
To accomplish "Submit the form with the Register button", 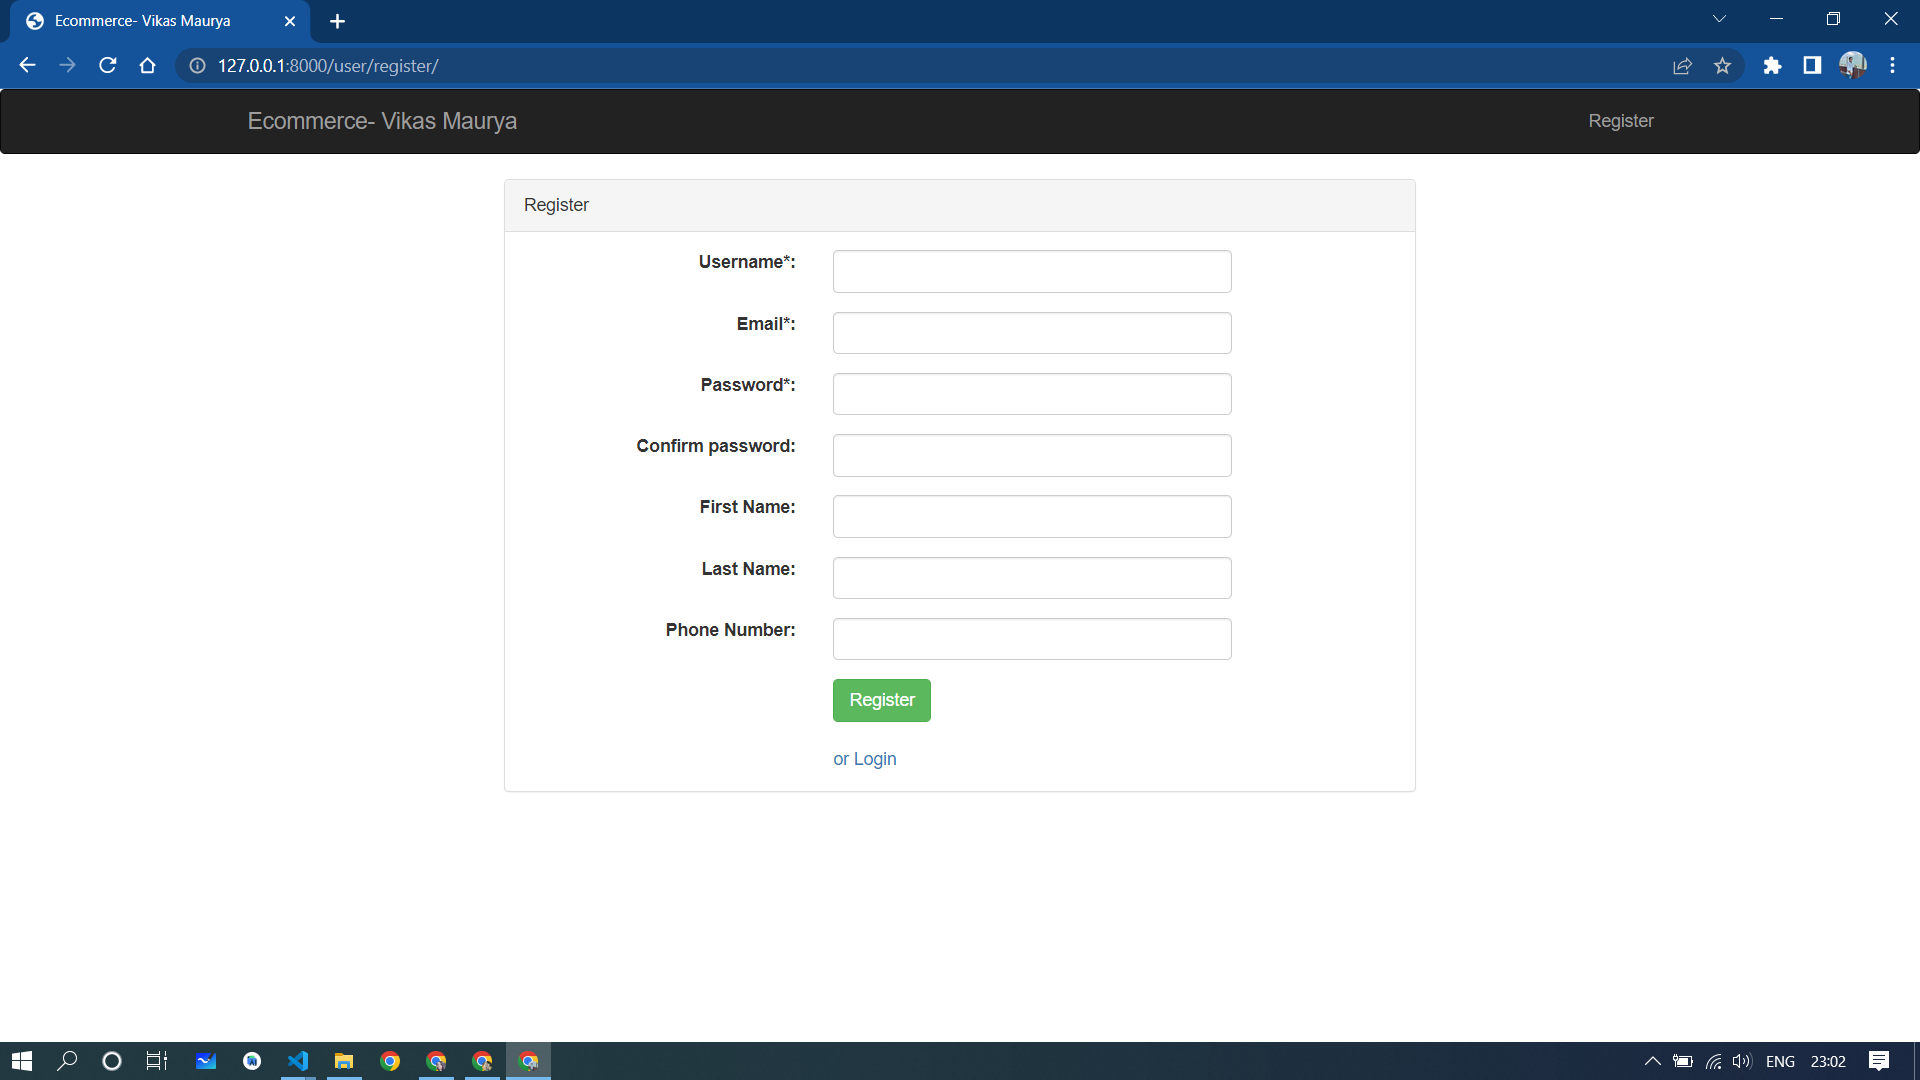I will (881, 700).
